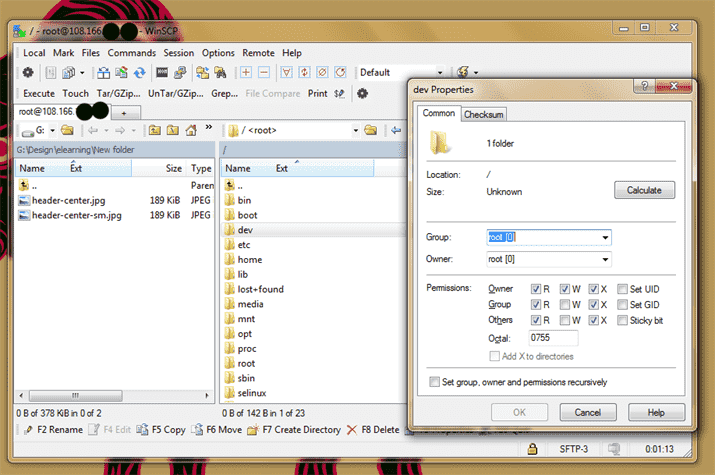Open the Owner combo box dropdown
This screenshot has height=475, width=715.
(x=605, y=259)
